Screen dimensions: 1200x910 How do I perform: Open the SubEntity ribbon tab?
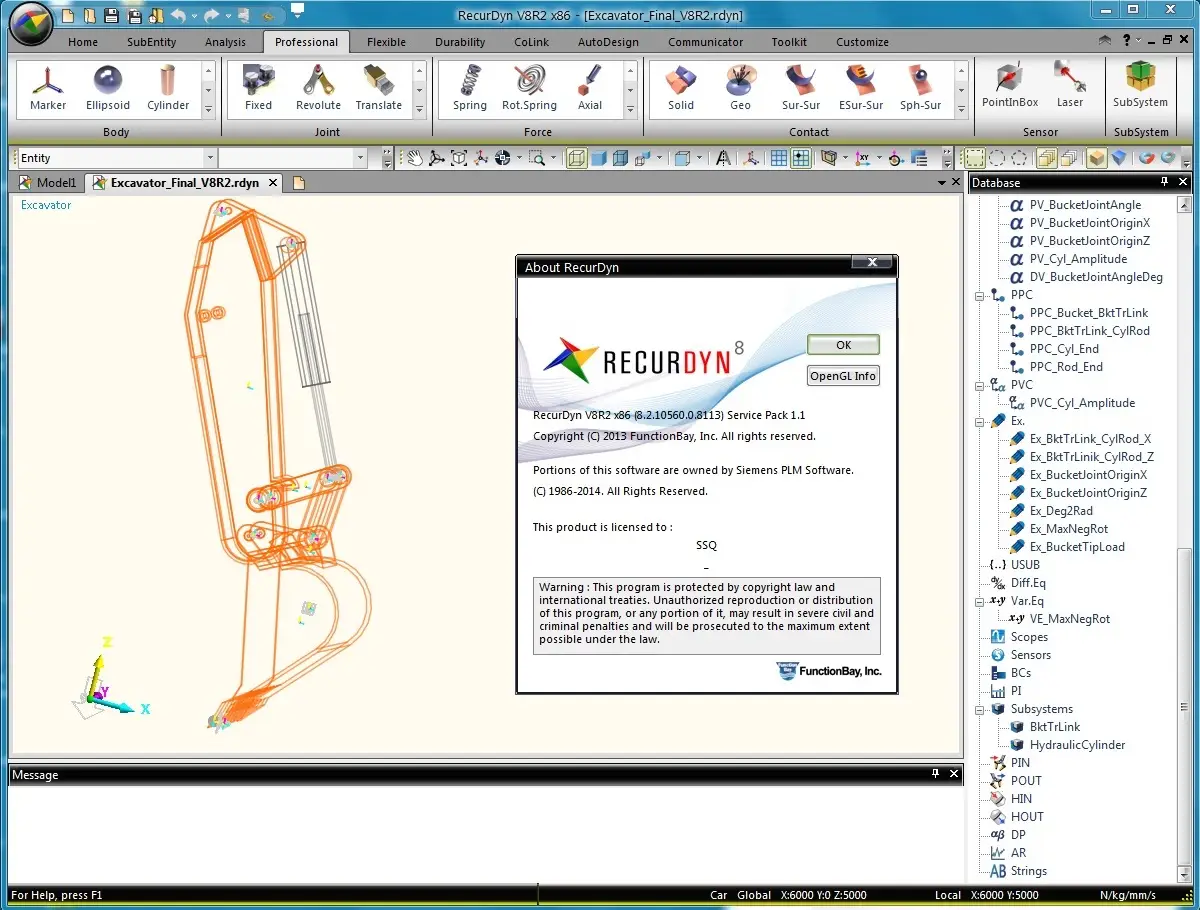click(x=152, y=42)
